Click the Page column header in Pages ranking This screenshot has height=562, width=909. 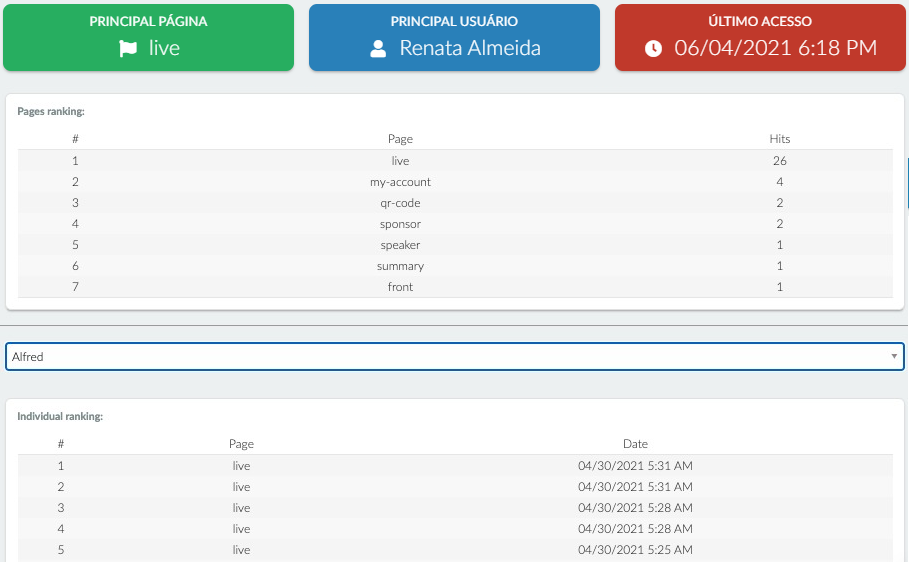pyautogui.click(x=400, y=139)
